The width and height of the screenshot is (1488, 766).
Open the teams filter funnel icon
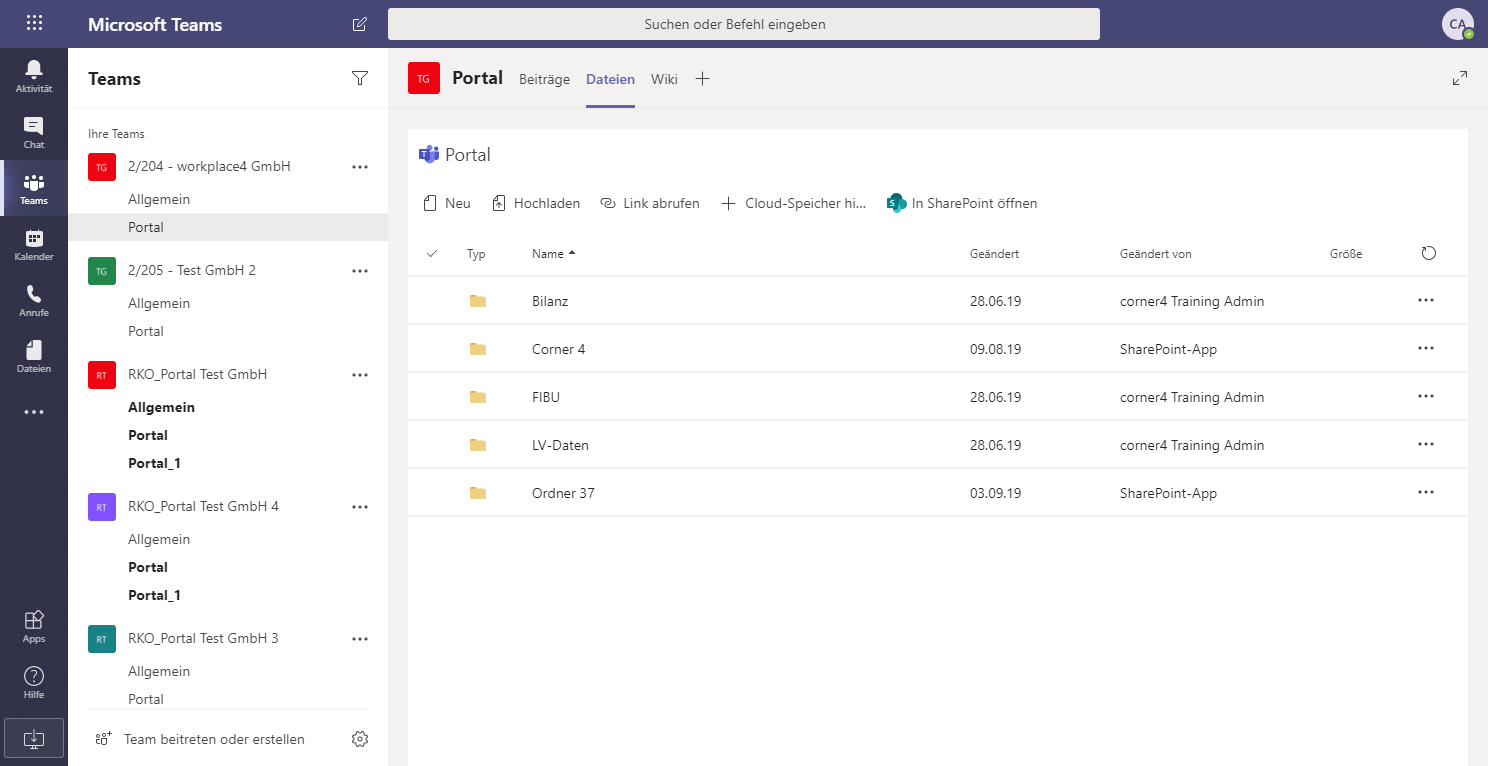[x=360, y=79]
